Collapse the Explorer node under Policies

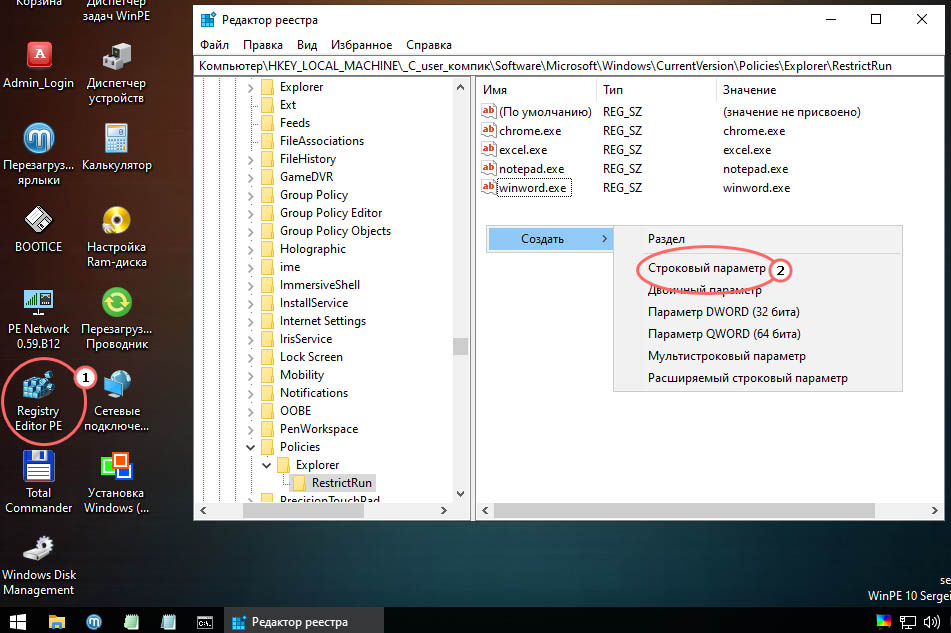click(x=266, y=466)
